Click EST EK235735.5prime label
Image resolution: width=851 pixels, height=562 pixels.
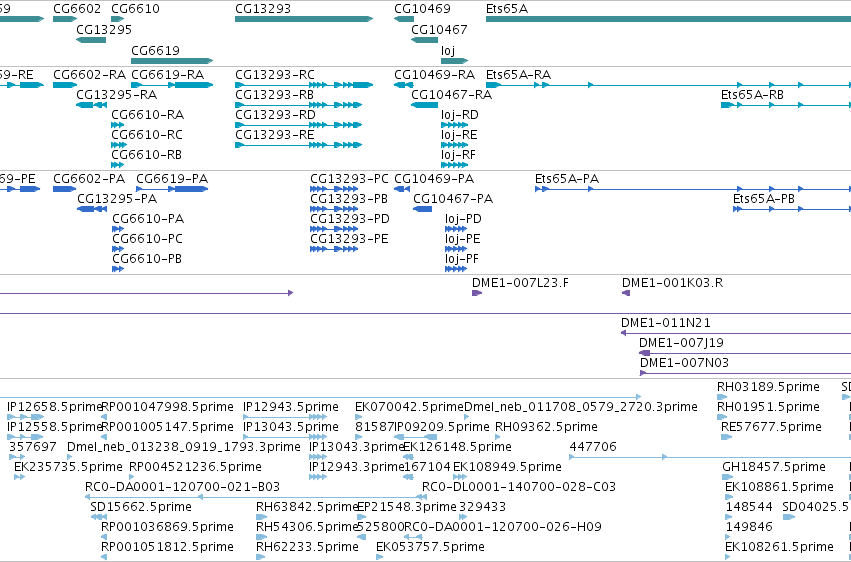click(68, 467)
